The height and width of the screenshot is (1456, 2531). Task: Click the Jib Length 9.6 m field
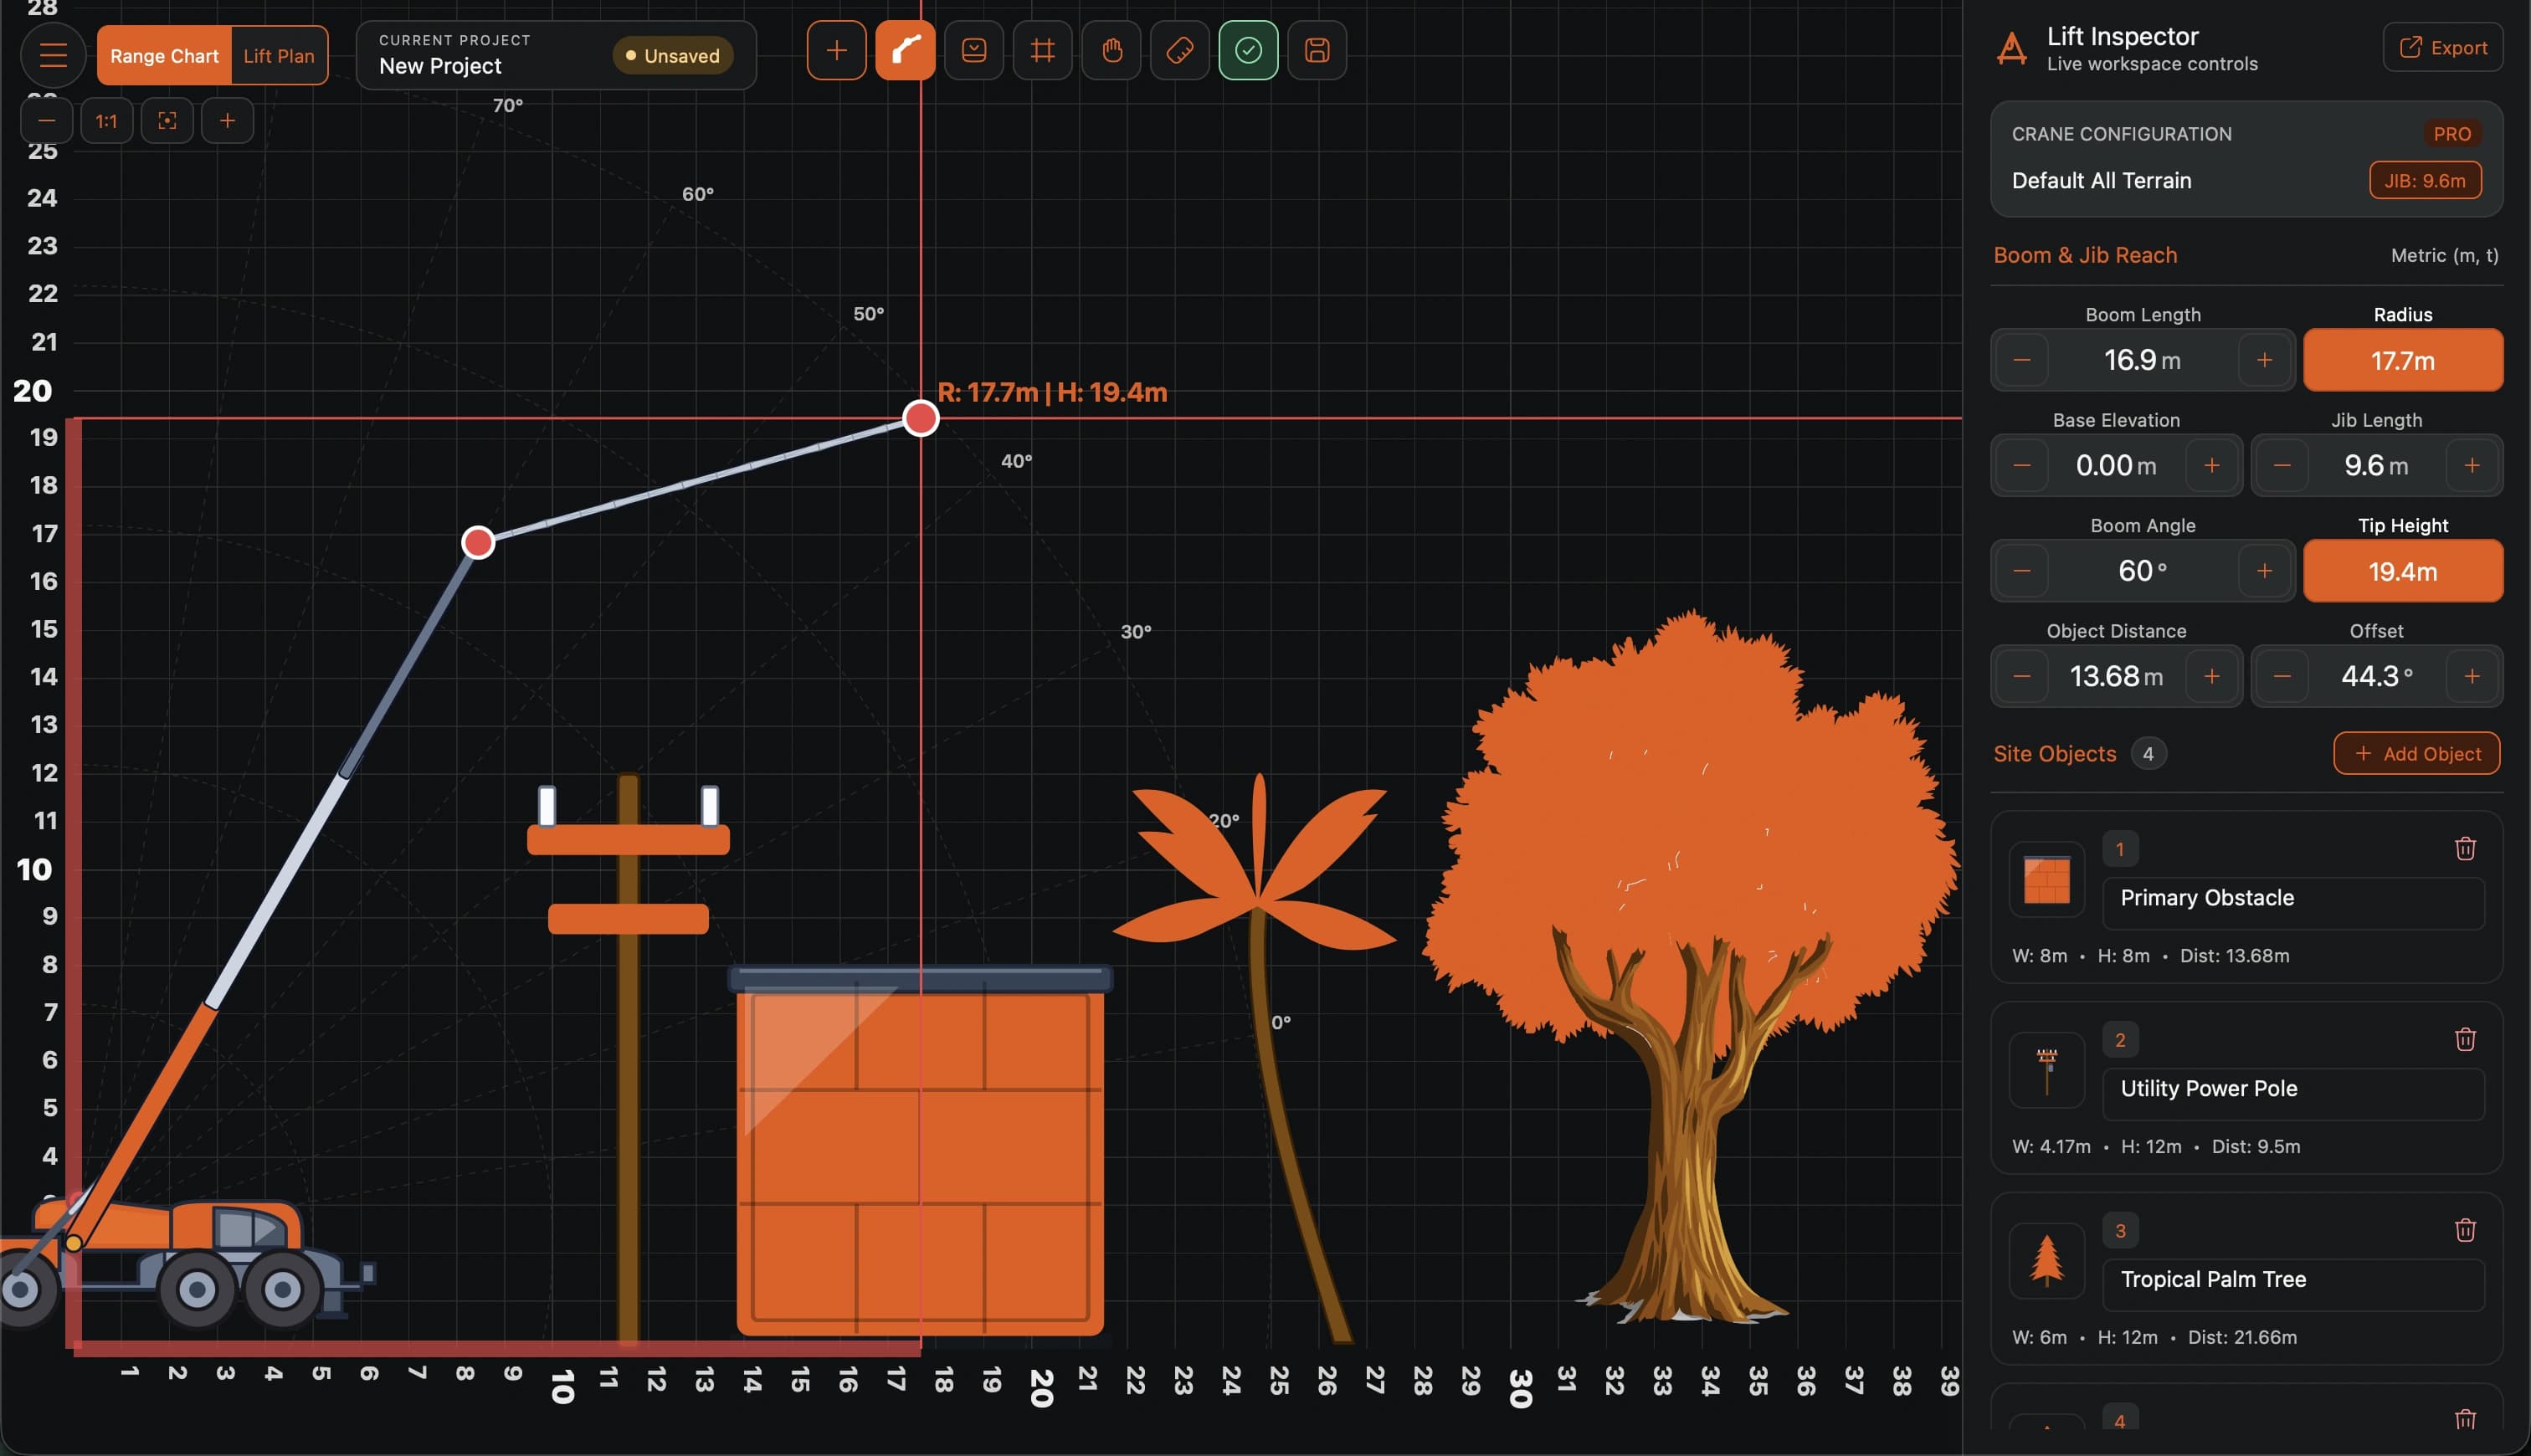click(x=2376, y=466)
